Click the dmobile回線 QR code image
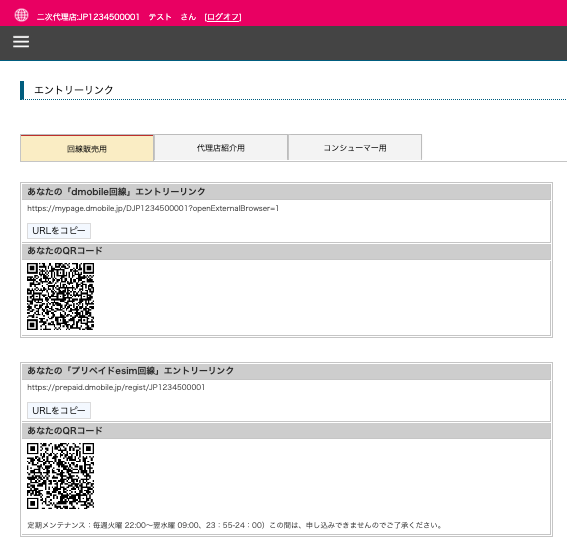Viewport: 567px width, 545px height. [60, 297]
